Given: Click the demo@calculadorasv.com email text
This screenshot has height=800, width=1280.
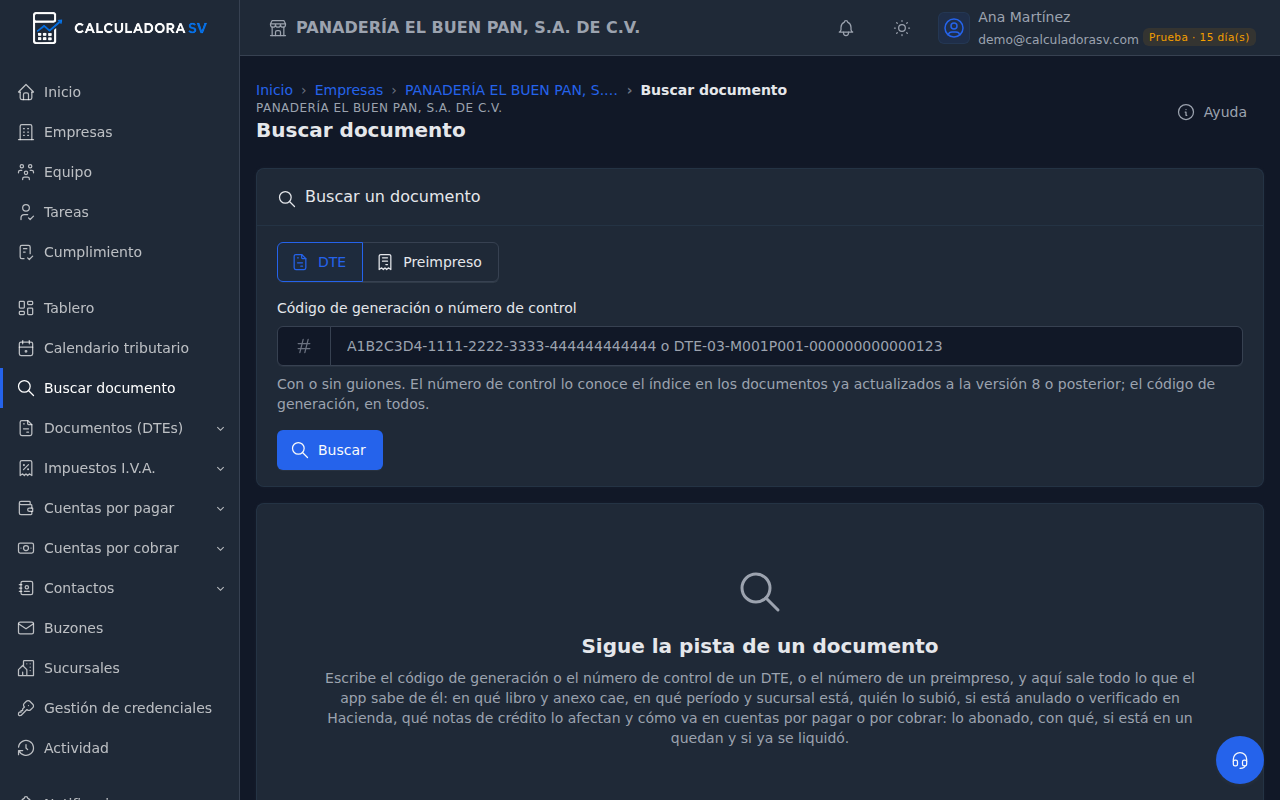Looking at the screenshot, I should point(1058,39).
